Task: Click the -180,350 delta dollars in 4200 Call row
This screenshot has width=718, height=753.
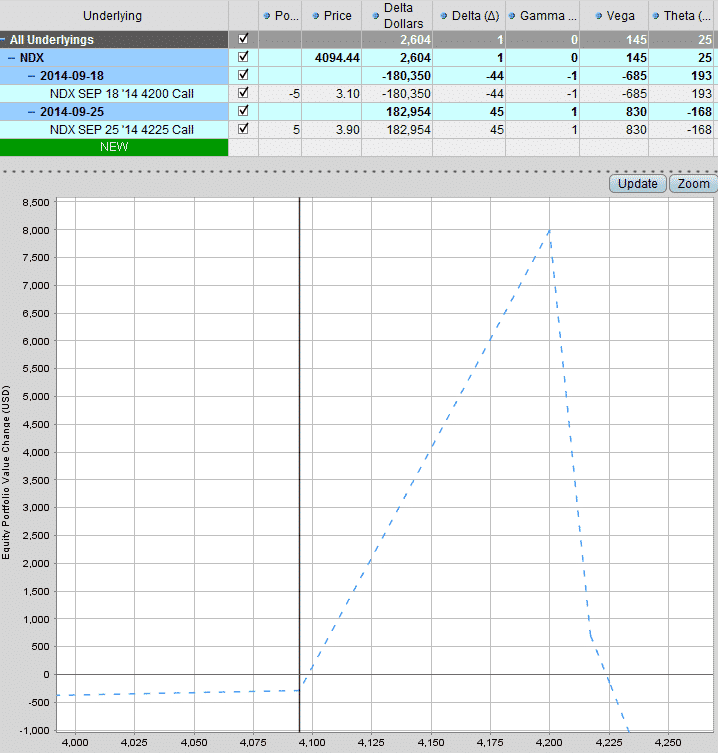Action: 397,94
